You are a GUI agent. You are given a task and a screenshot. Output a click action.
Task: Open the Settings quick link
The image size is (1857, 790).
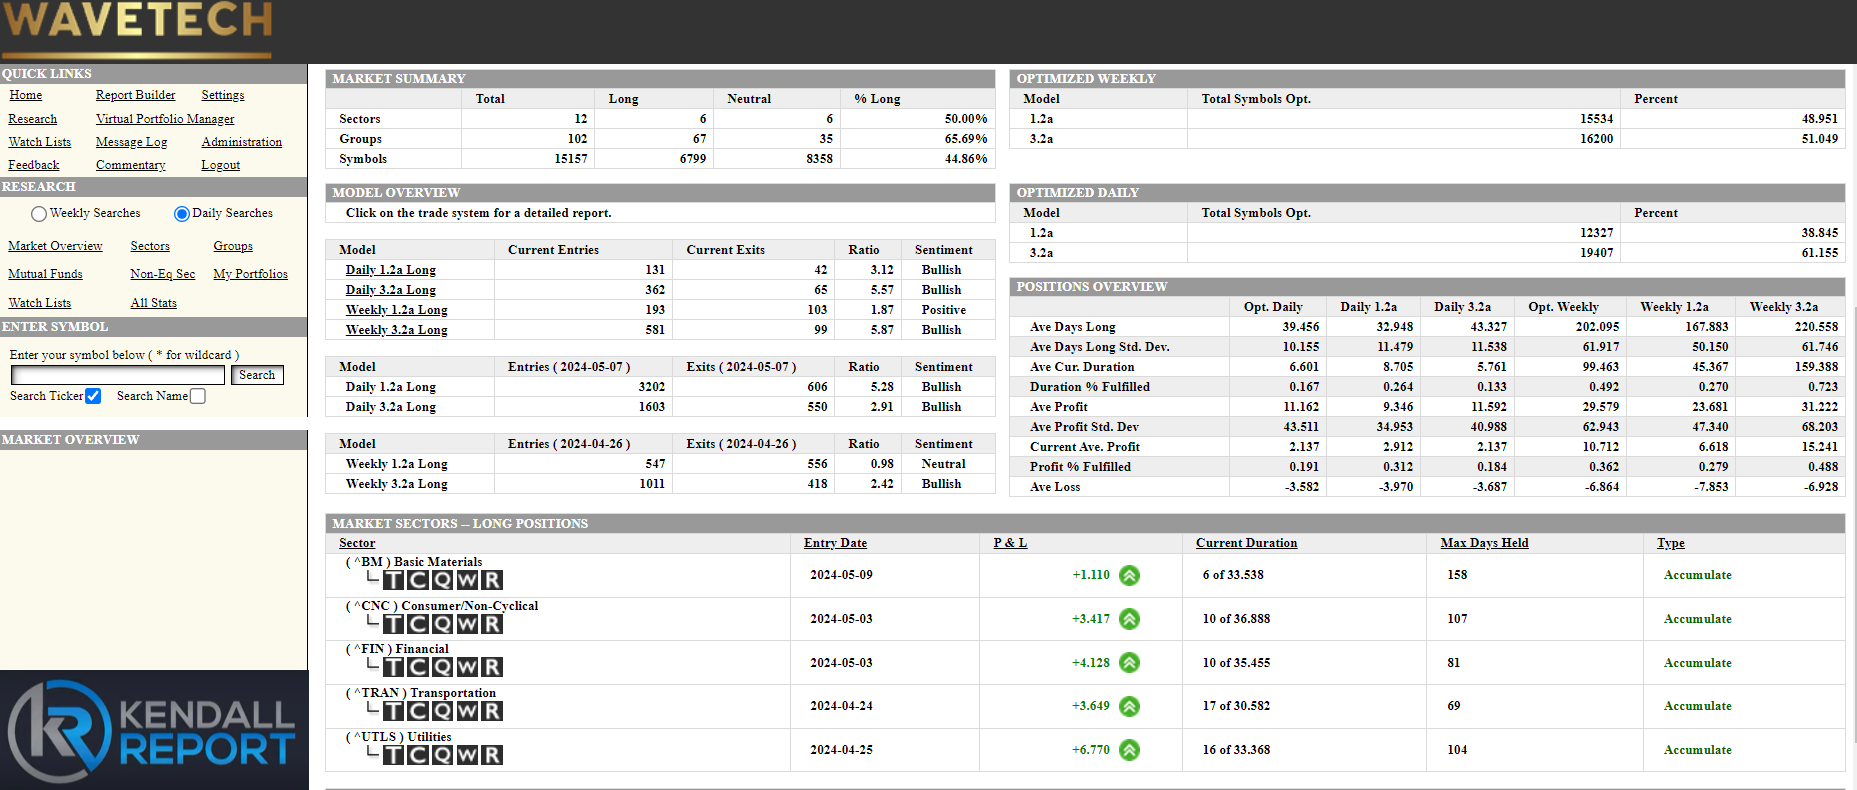click(223, 95)
